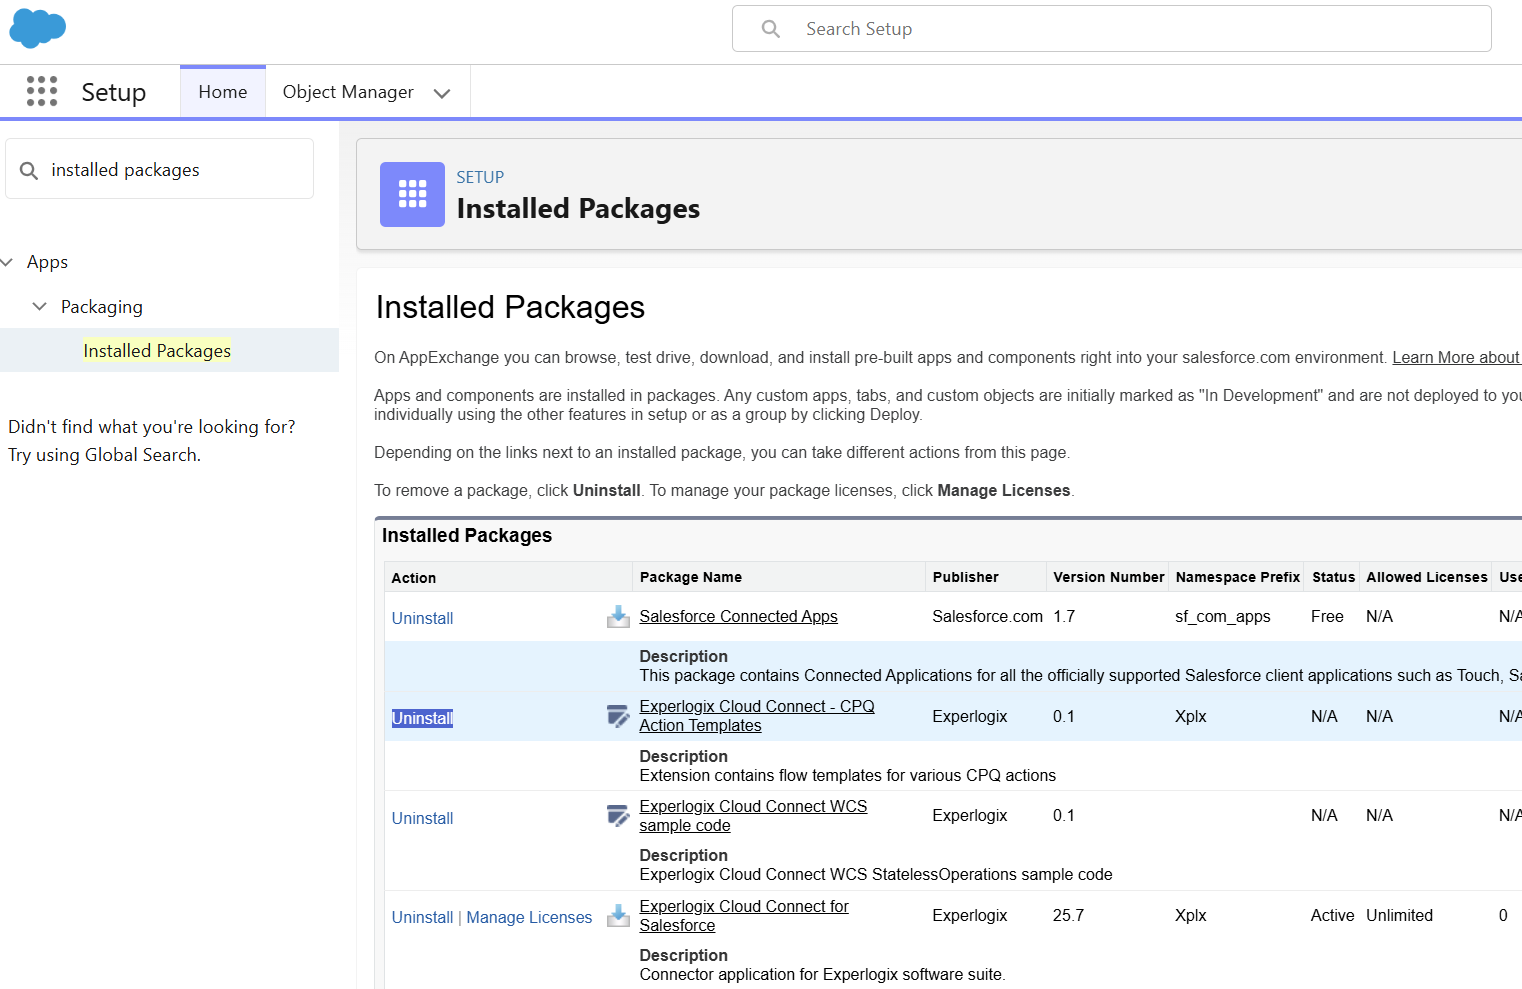
Task: Open the Object Manager dropdown chevron
Action: coord(442,93)
